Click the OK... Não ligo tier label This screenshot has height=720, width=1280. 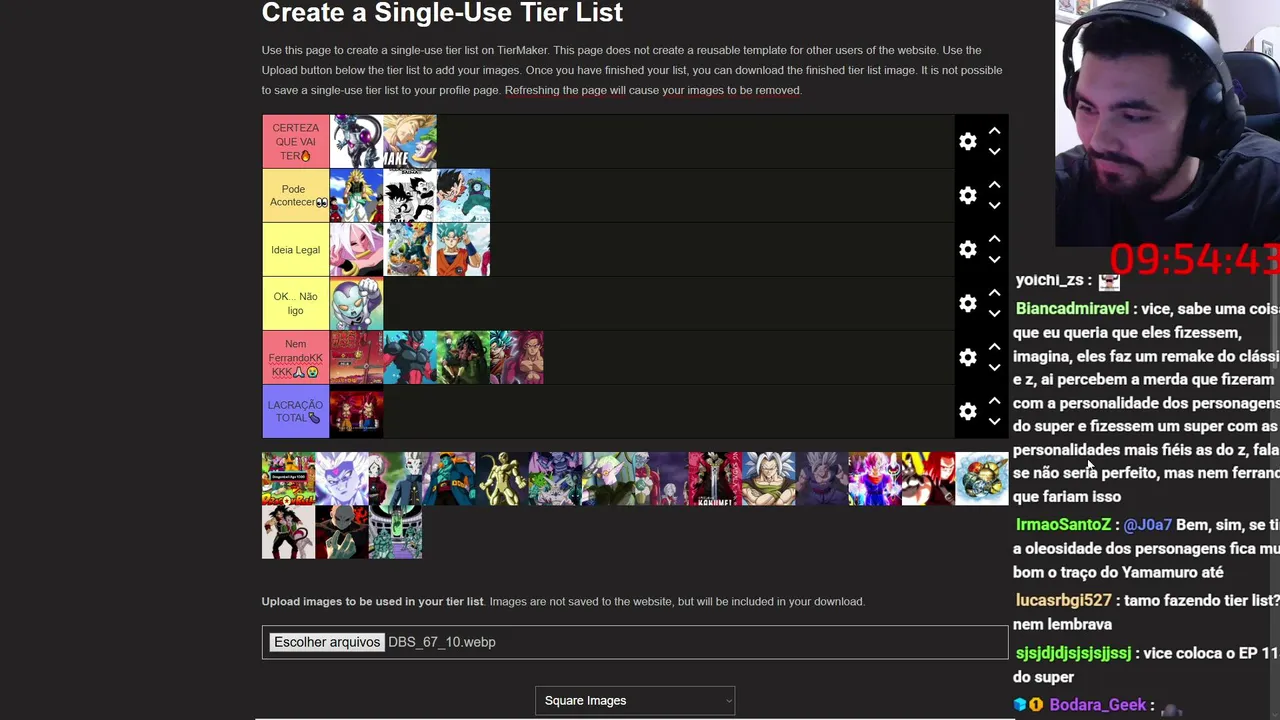click(x=295, y=304)
